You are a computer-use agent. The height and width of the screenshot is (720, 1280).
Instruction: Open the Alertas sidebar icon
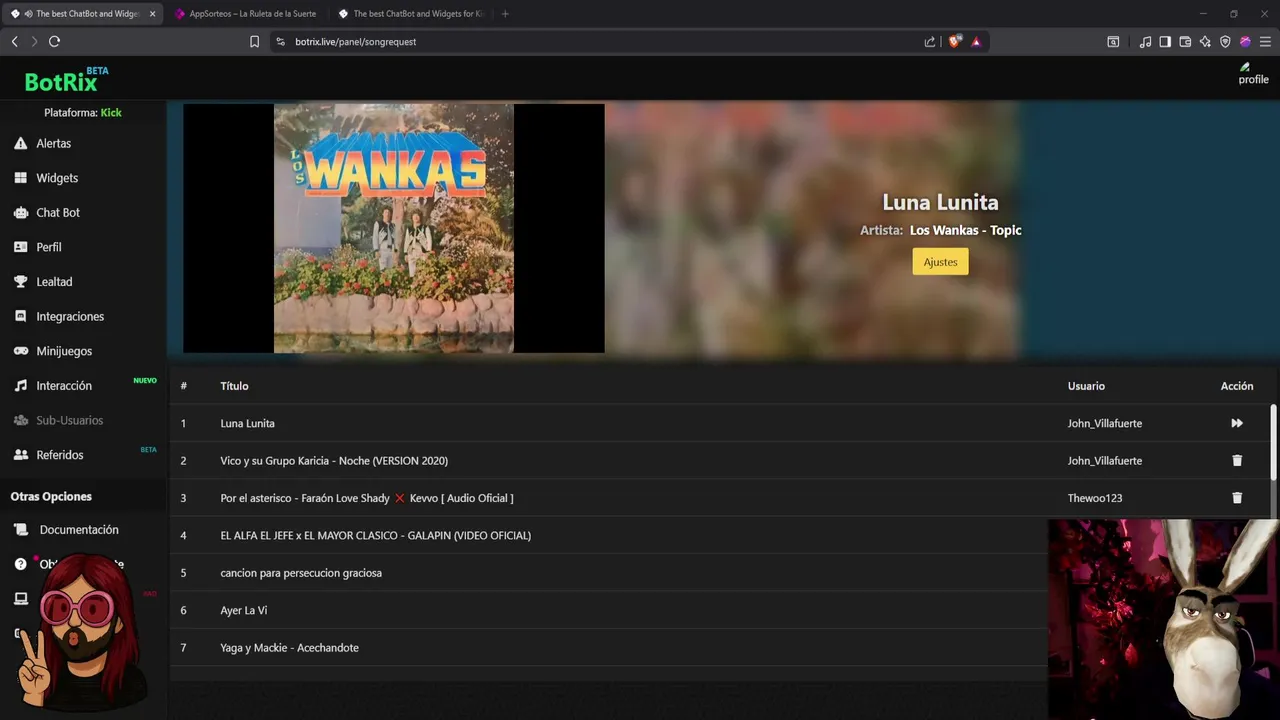click(20, 143)
